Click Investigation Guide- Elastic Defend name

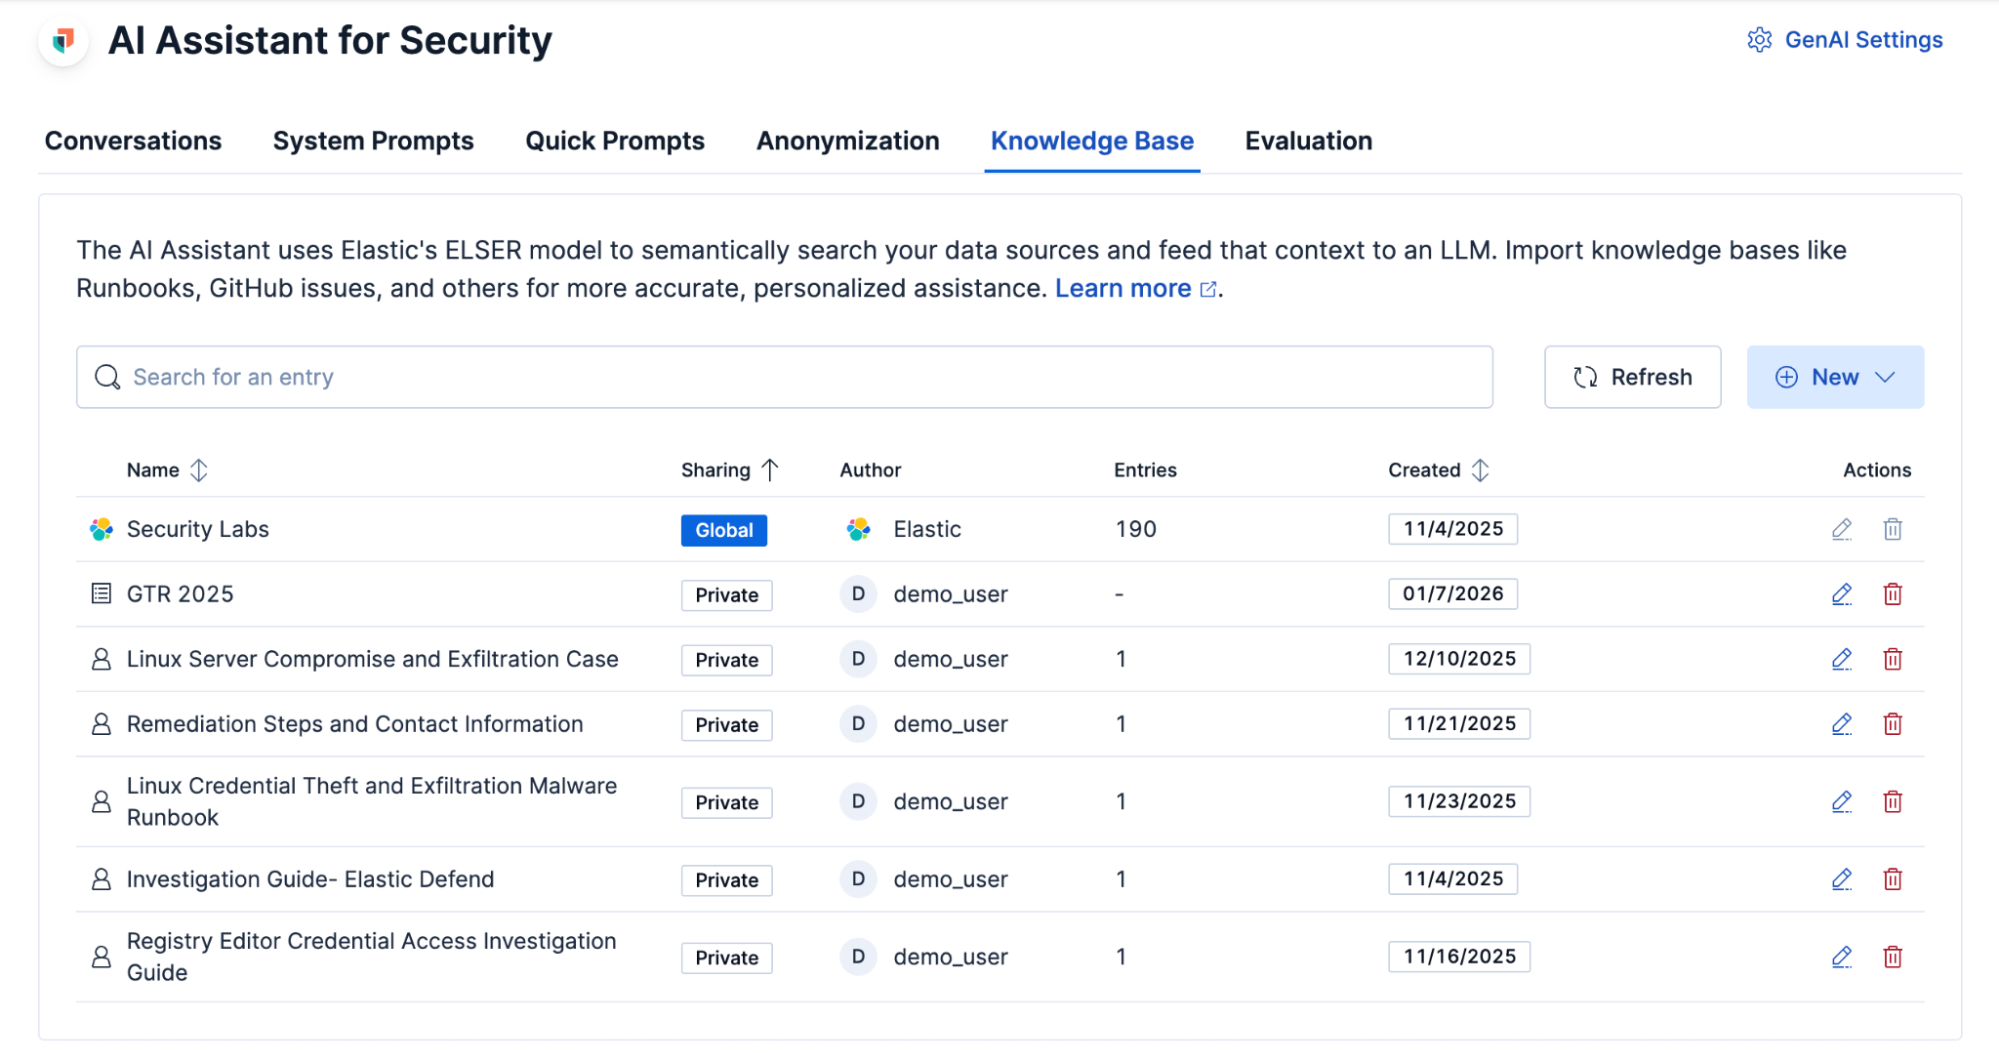click(310, 879)
